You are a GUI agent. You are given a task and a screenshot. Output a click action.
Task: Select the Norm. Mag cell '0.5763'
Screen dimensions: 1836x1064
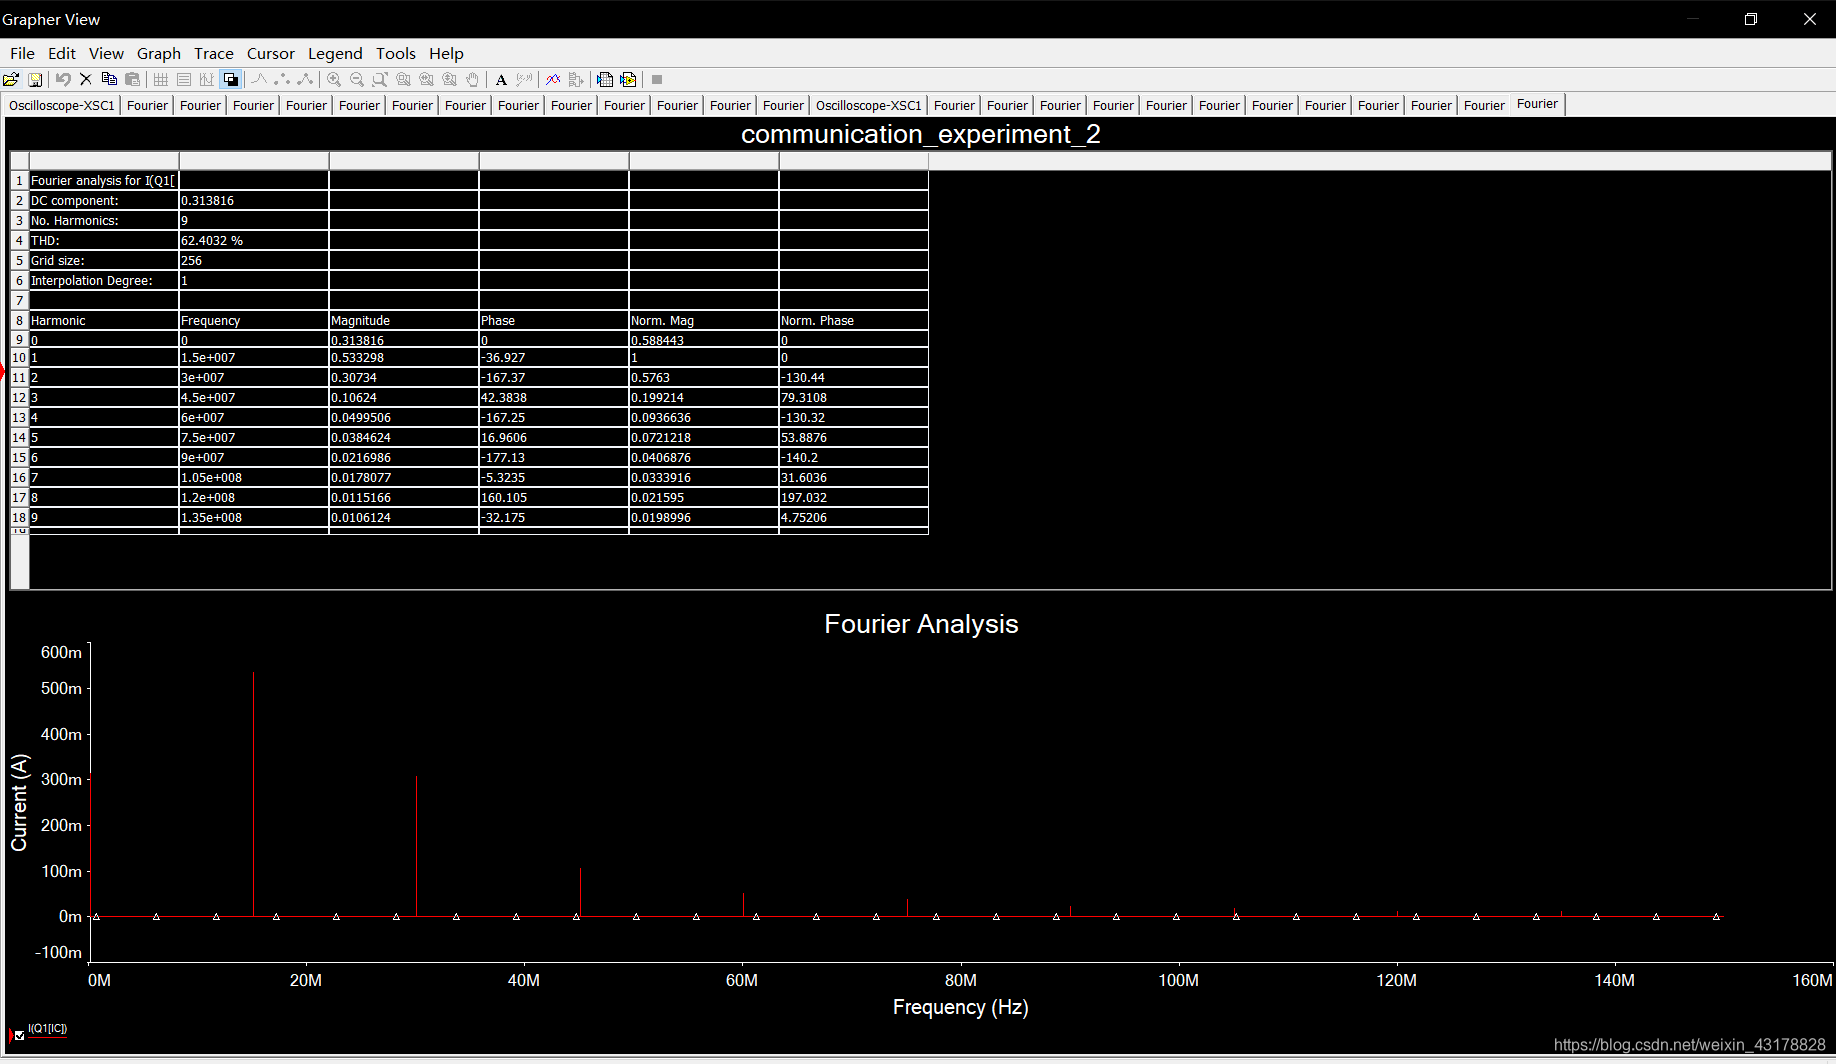[x=704, y=377]
